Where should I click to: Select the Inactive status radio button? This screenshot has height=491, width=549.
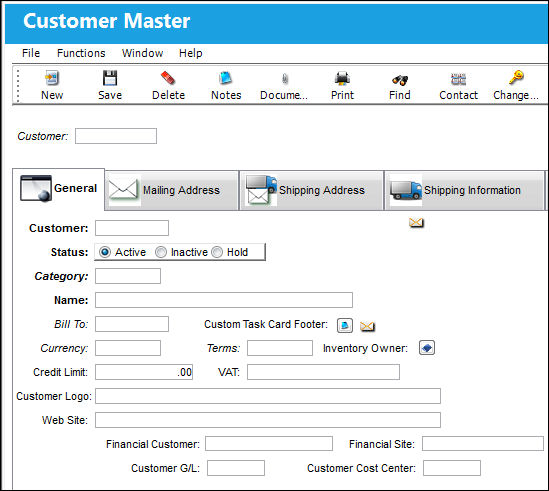(x=161, y=252)
